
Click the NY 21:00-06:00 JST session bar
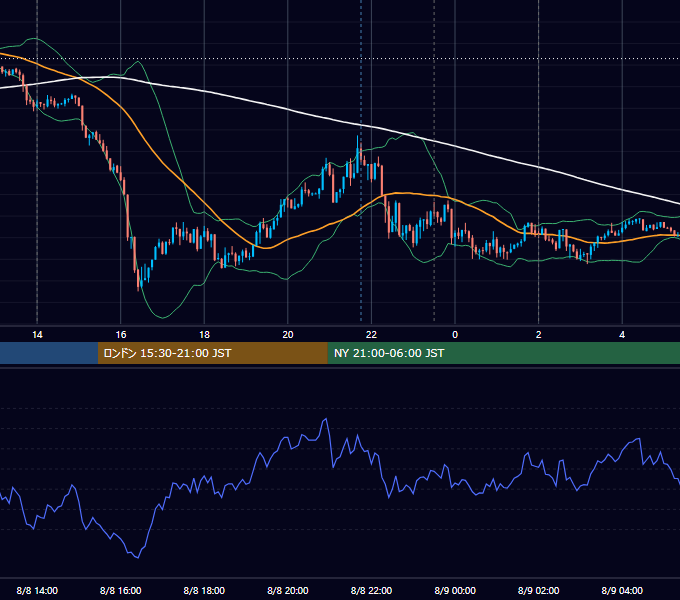point(503,353)
